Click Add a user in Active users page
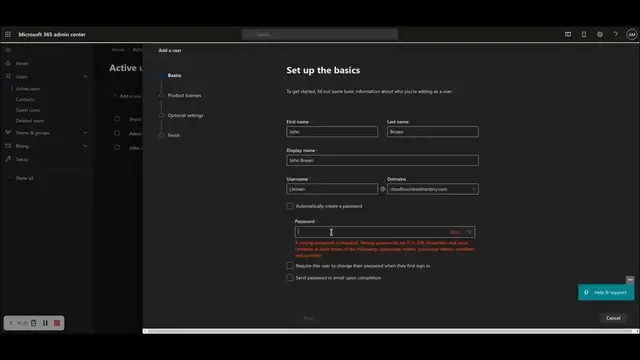This screenshot has width=640, height=360. tap(128, 96)
